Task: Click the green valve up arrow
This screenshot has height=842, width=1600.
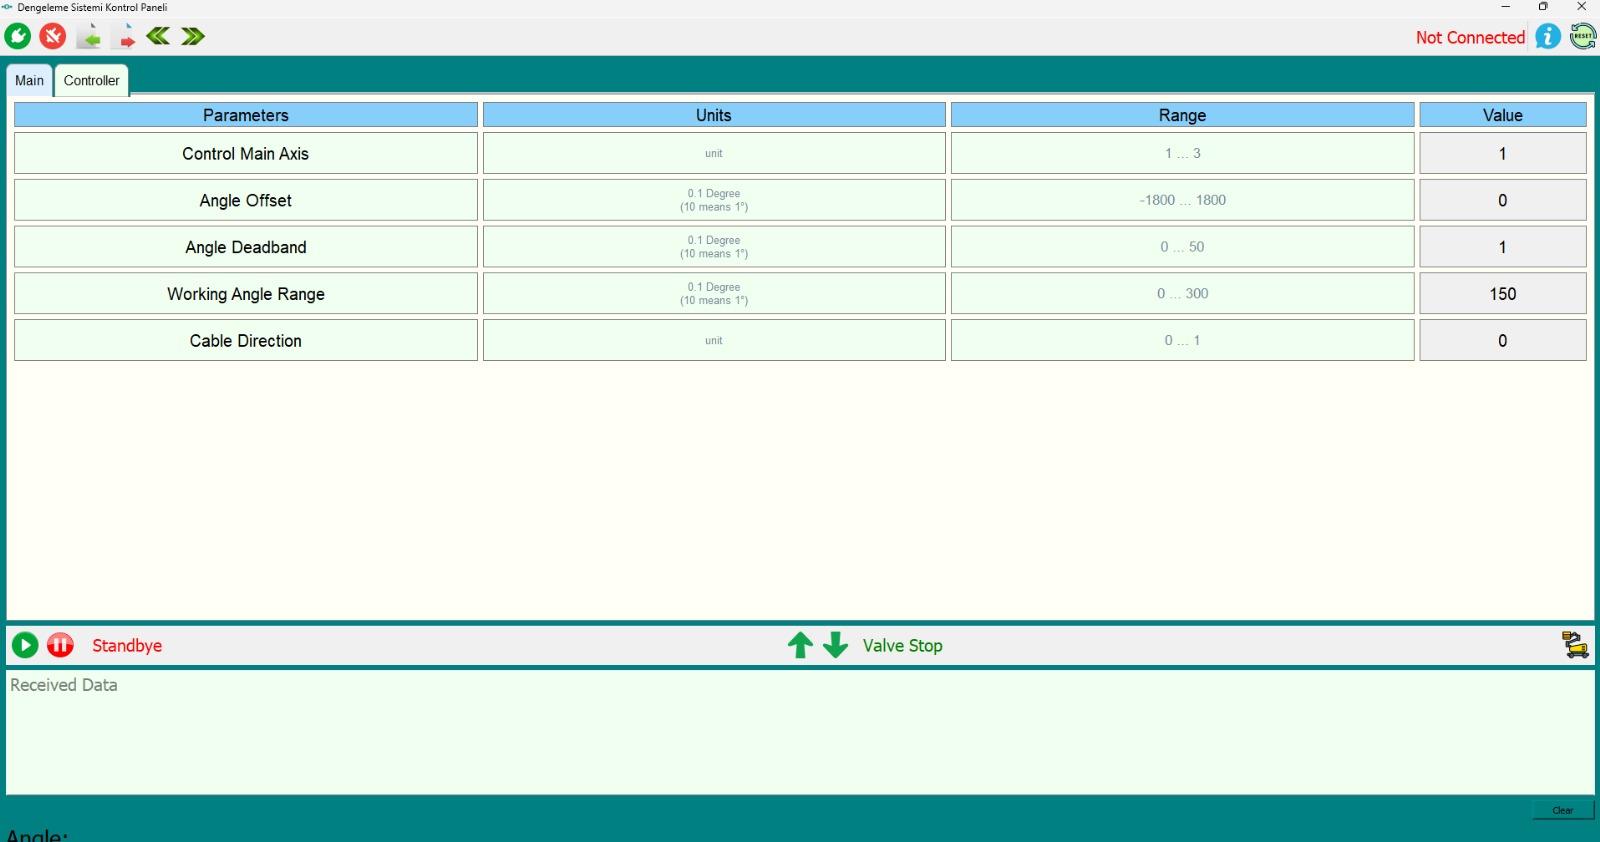Action: coord(800,645)
